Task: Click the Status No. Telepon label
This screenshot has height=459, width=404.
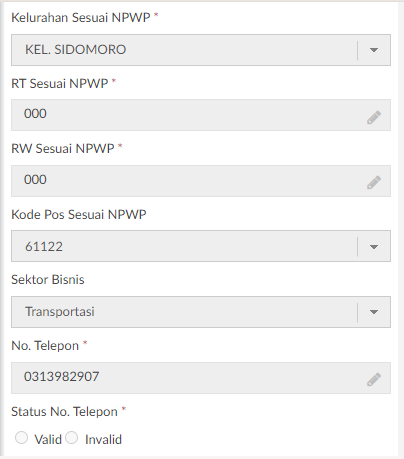Action: [64, 412]
